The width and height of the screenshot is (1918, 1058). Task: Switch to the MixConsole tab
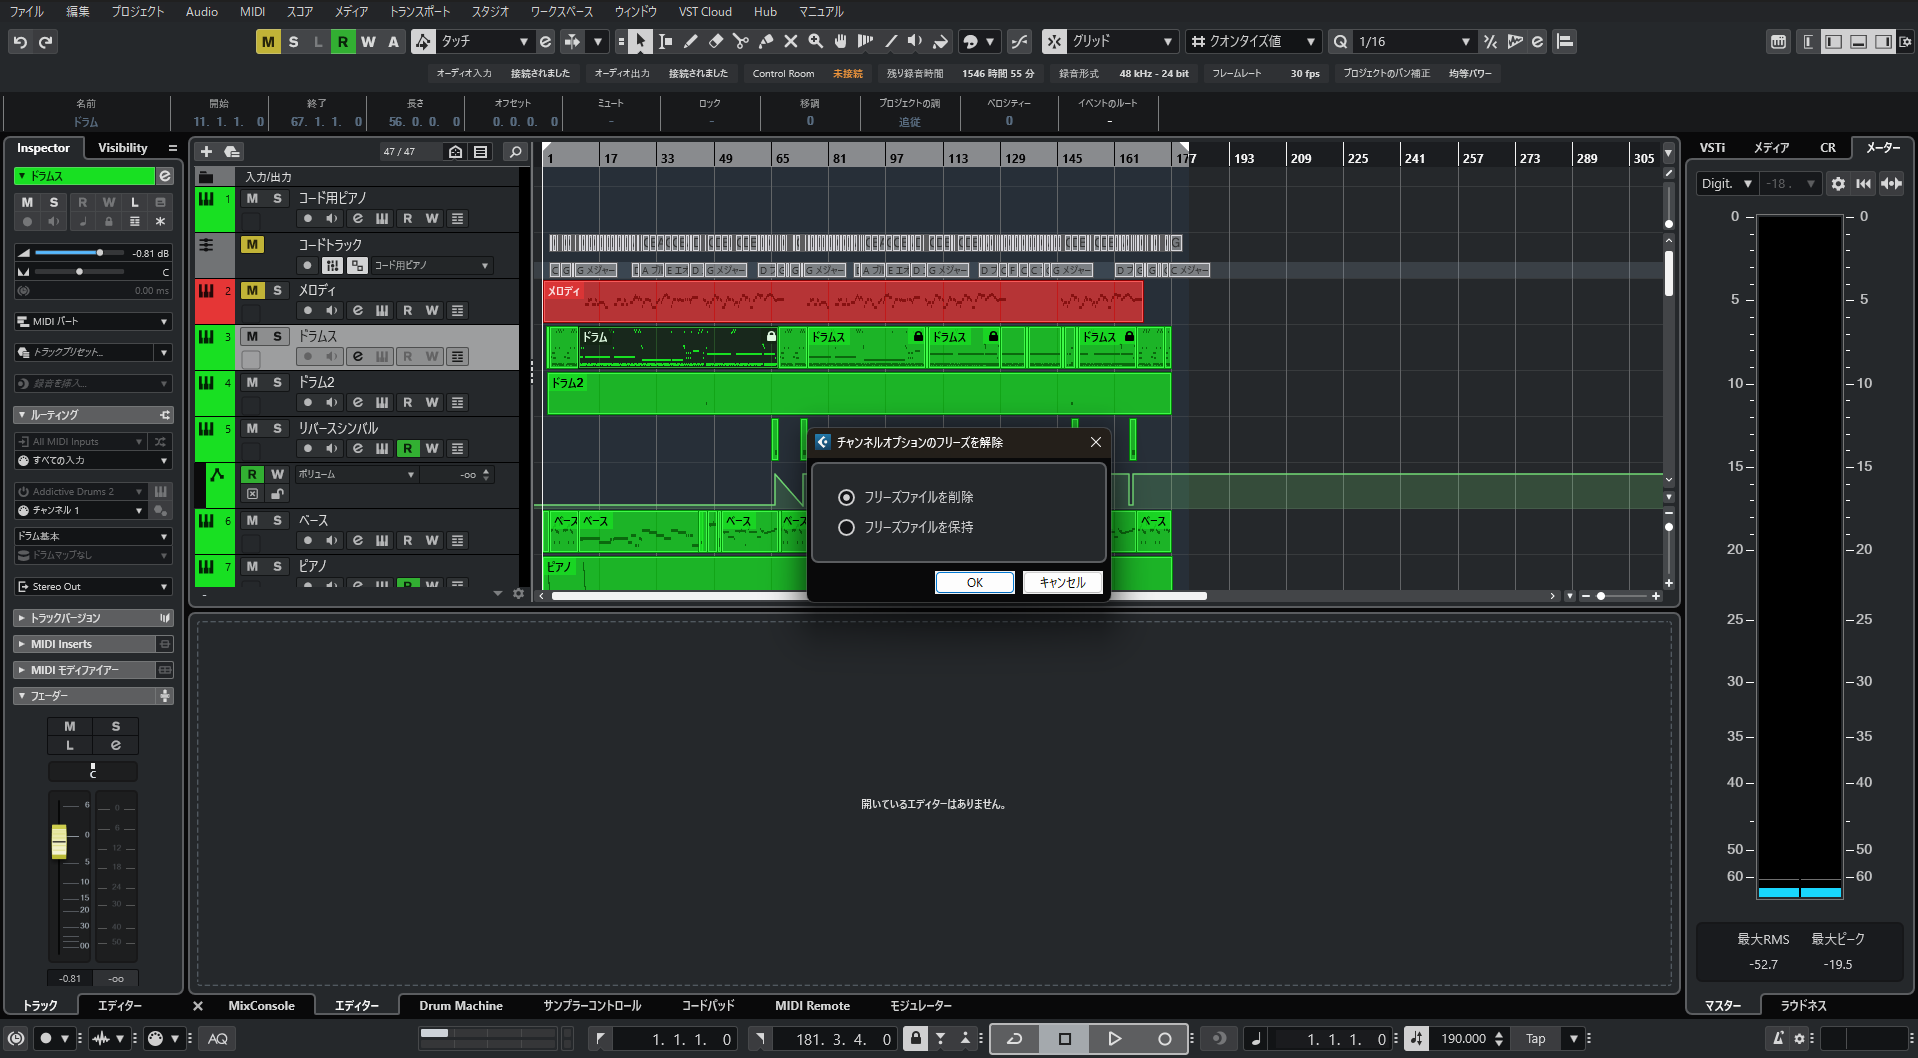[x=261, y=1006]
